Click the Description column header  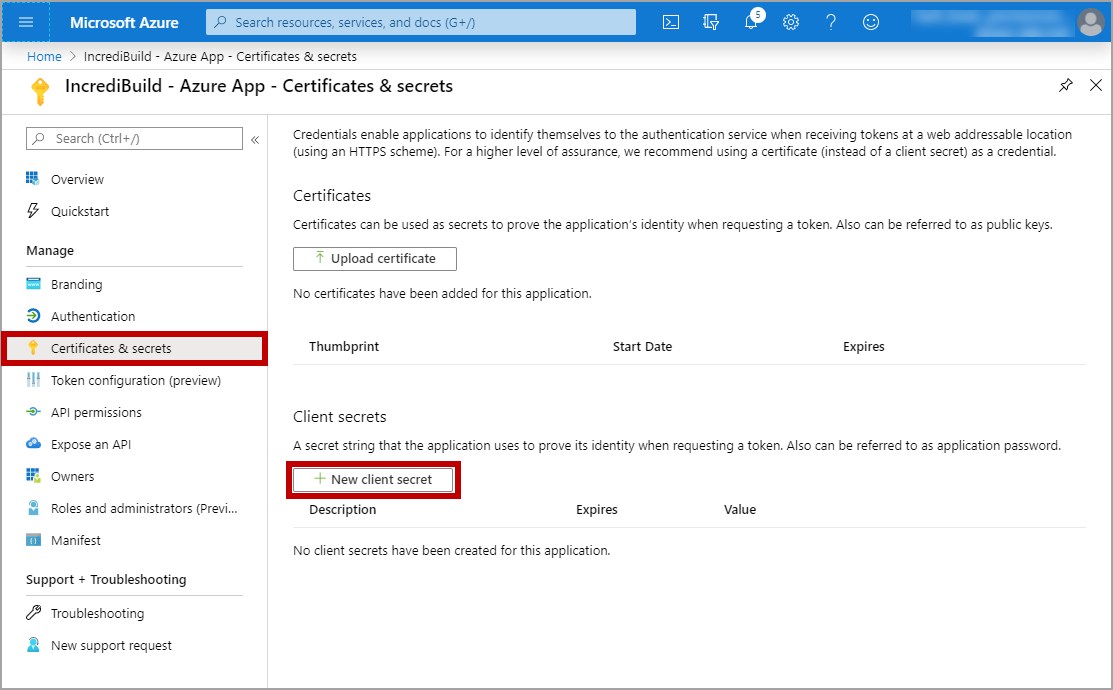tap(342, 510)
